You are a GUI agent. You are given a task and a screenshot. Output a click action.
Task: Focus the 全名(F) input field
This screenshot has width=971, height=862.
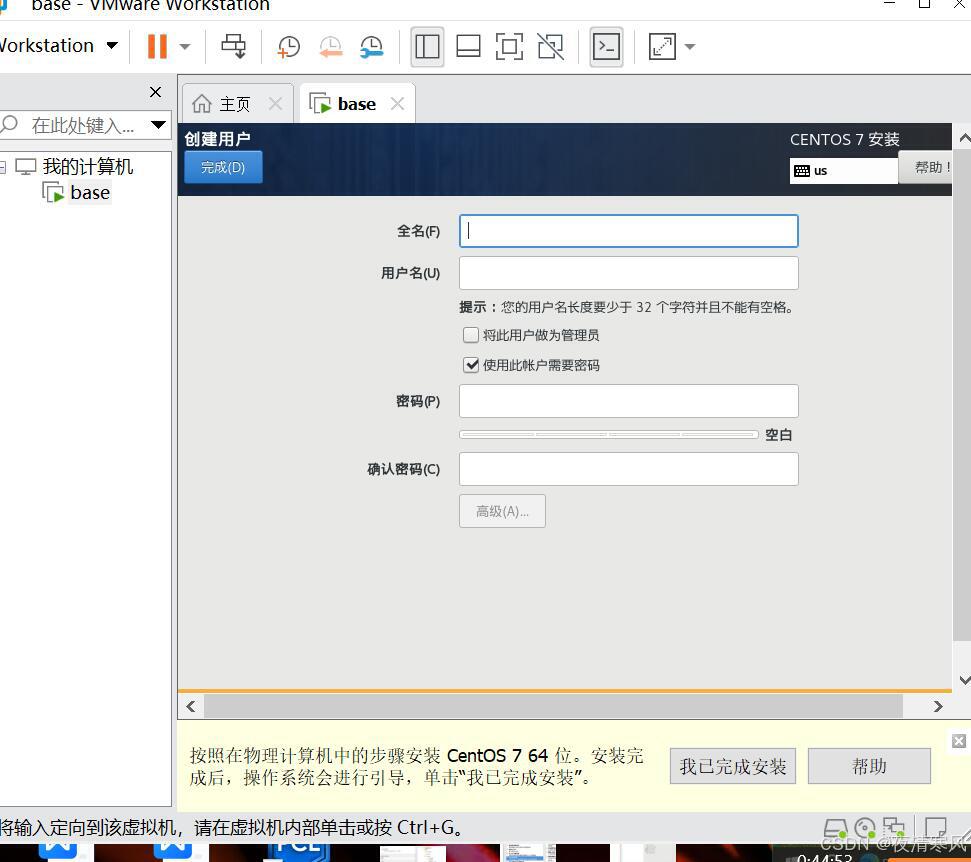[x=629, y=231]
